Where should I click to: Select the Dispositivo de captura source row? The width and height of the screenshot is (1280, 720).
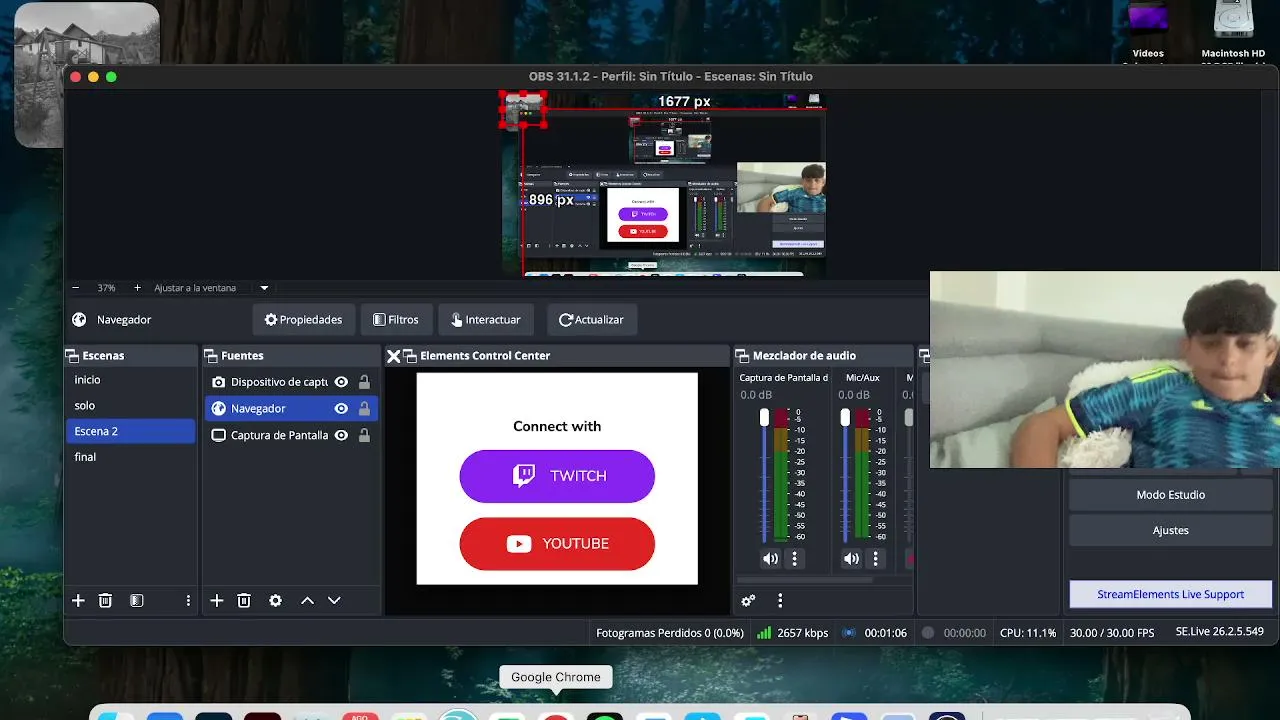pyautogui.click(x=291, y=382)
